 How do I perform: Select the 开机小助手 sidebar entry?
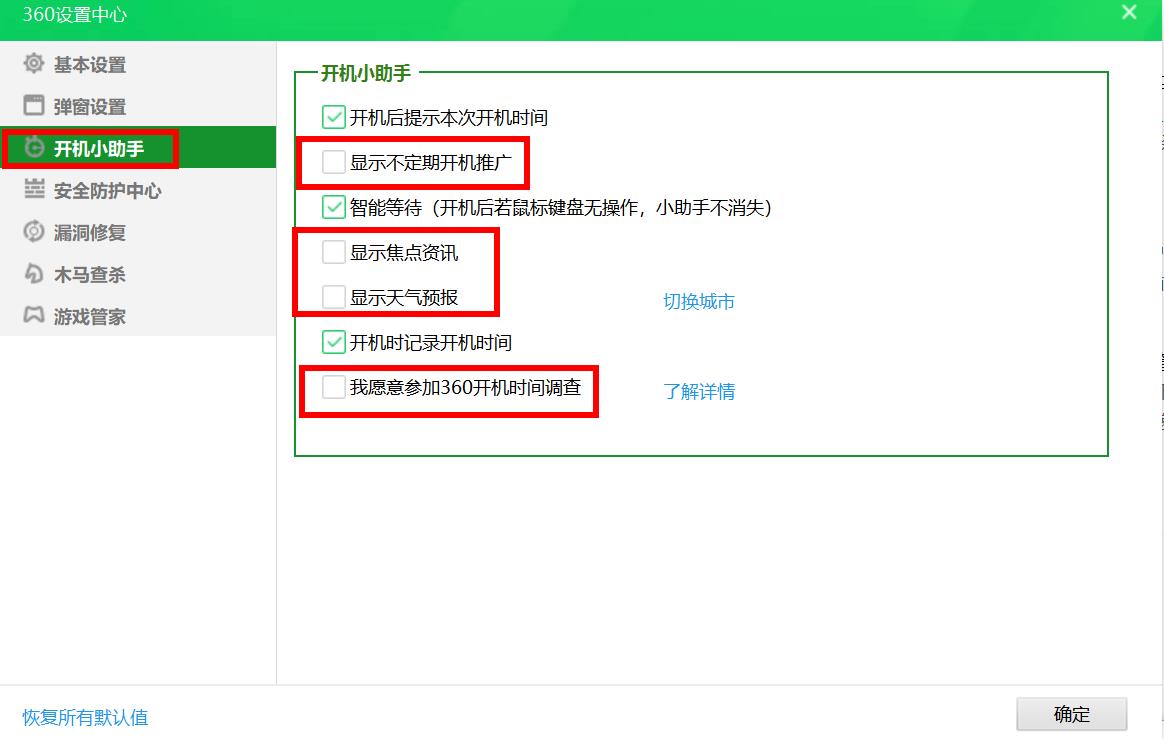(138, 148)
